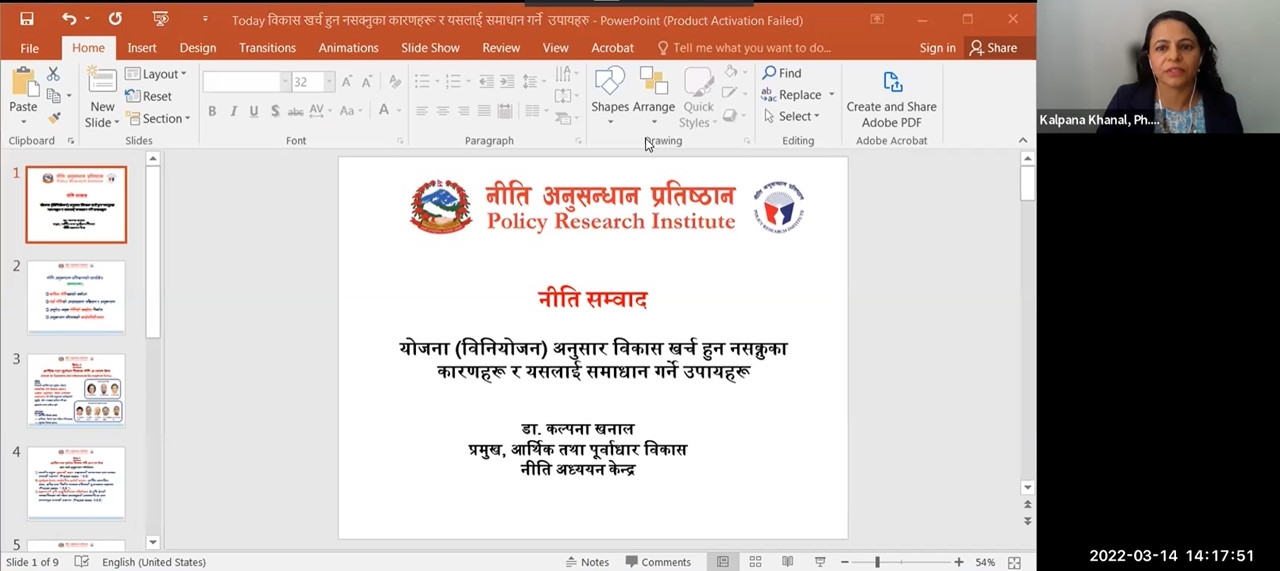Open the font name combo box
The image size is (1280, 571).
click(x=245, y=82)
